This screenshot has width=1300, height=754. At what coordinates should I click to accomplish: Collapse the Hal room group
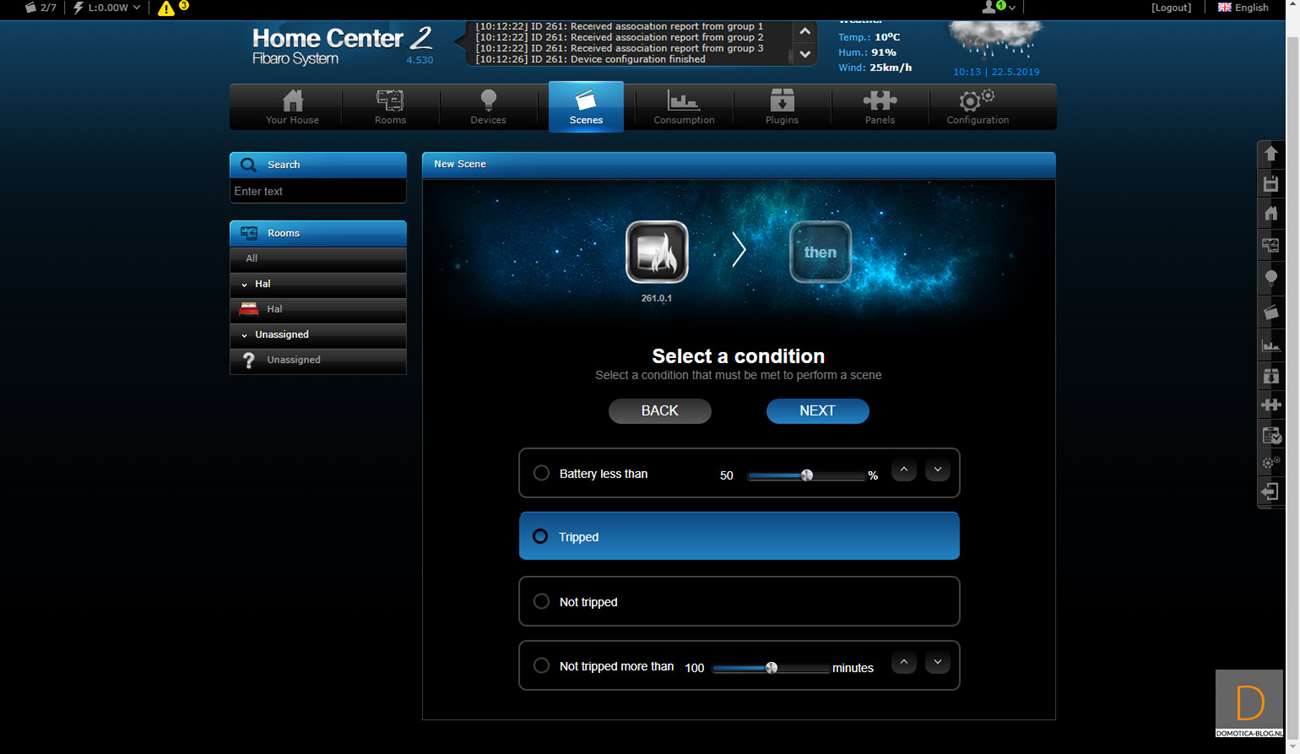pos(245,284)
